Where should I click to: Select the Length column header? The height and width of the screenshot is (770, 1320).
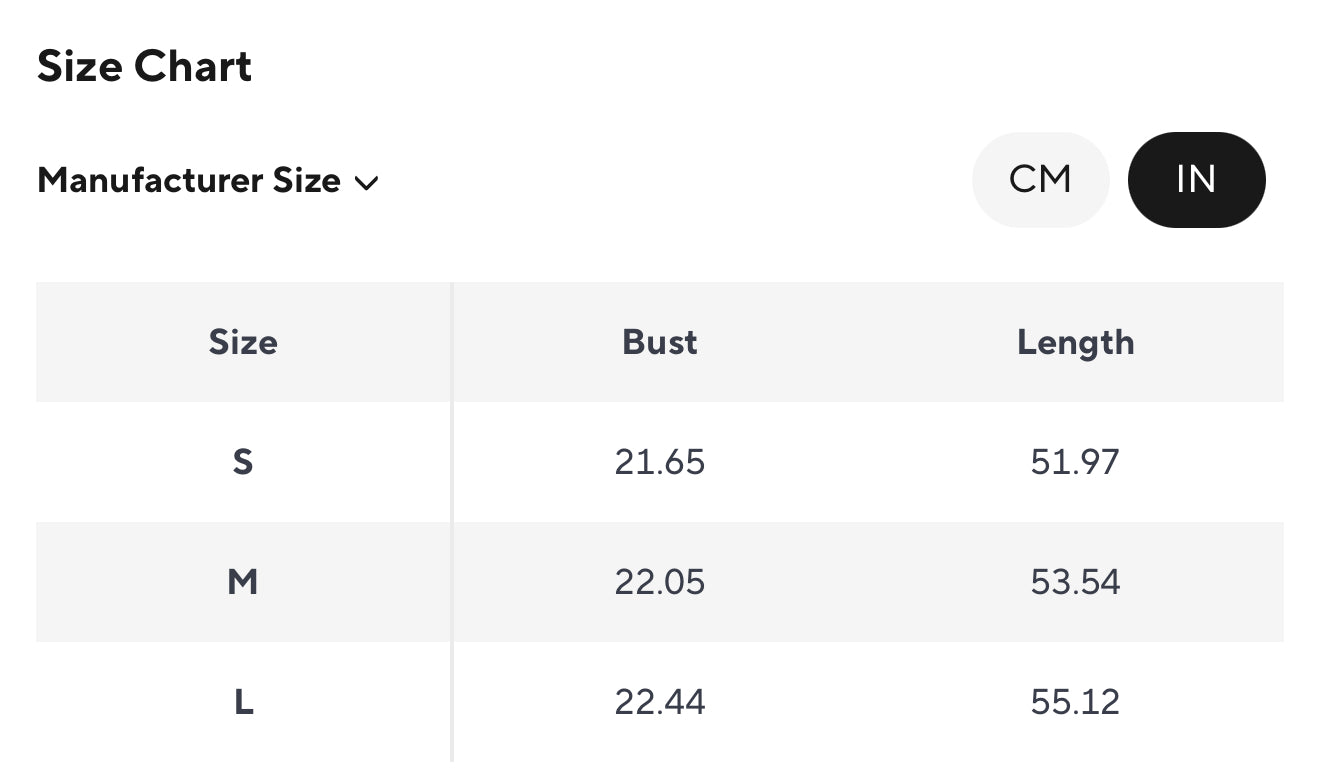pos(1075,342)
